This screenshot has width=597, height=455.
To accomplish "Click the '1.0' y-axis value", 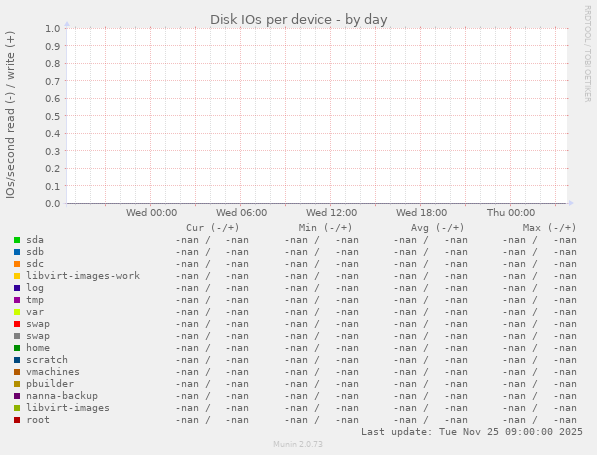I will pos(53,29).
